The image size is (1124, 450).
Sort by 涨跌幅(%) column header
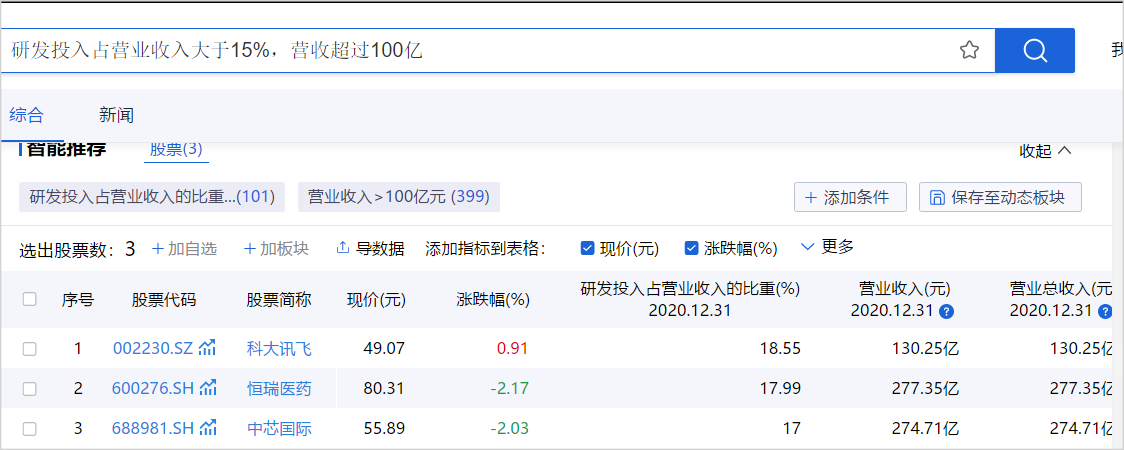pos(492,300)
